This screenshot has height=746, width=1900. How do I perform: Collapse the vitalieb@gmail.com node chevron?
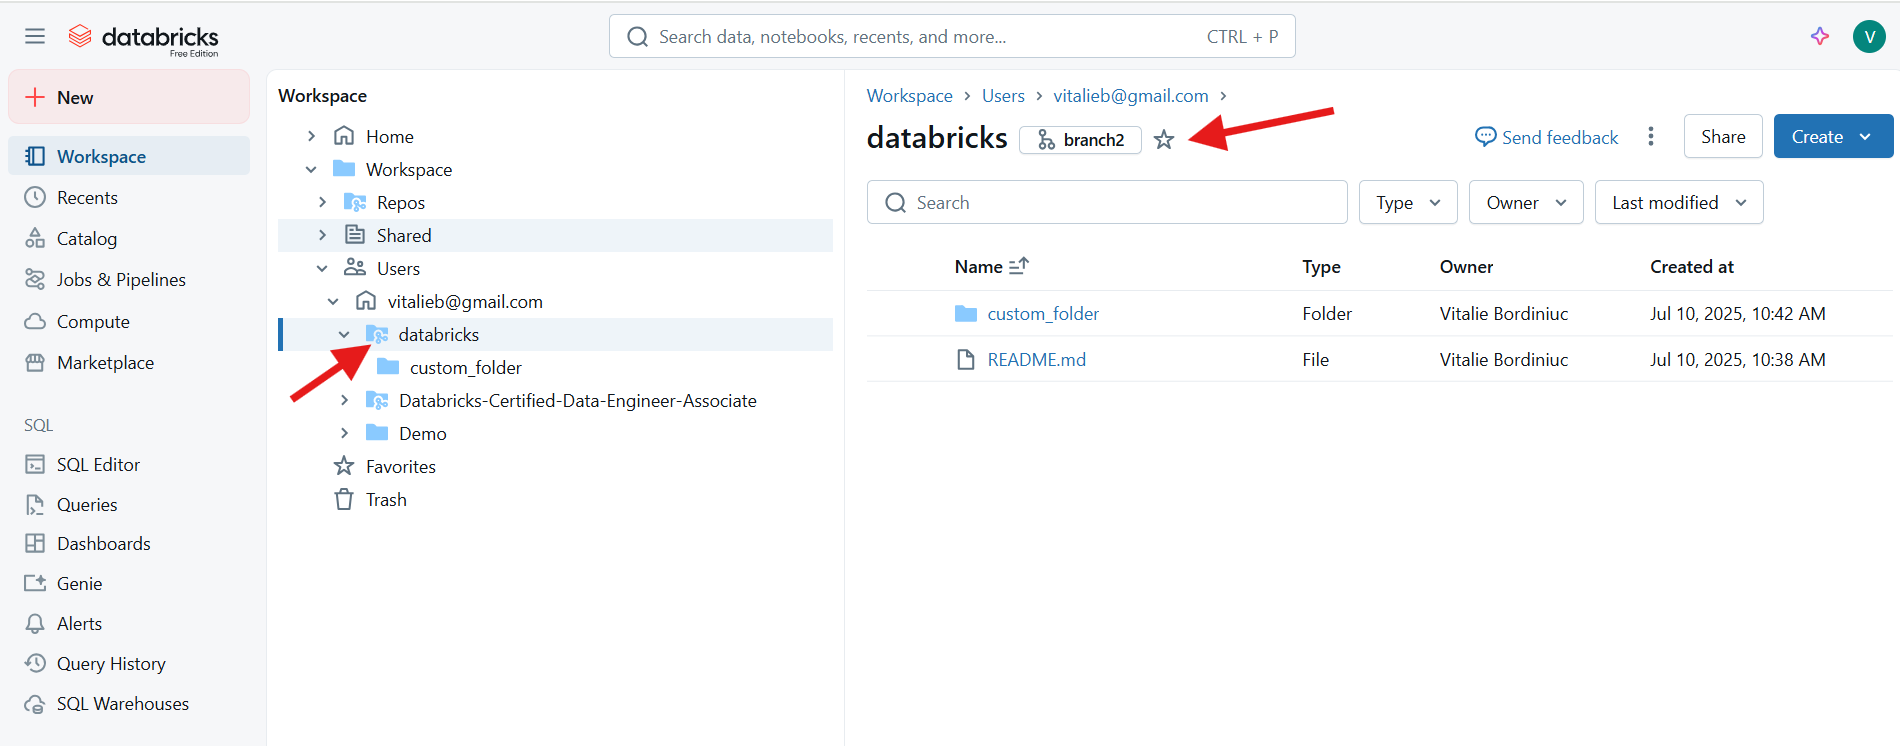(333, 301)
